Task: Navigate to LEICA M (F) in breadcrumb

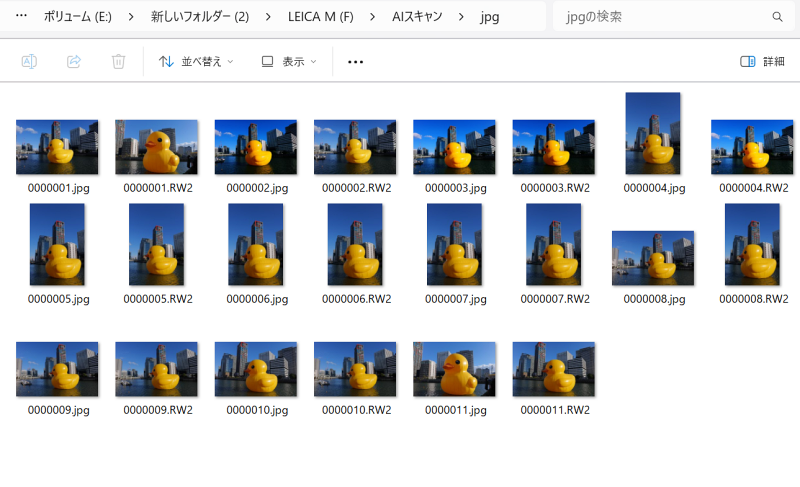Action: (x=320, y=17)
